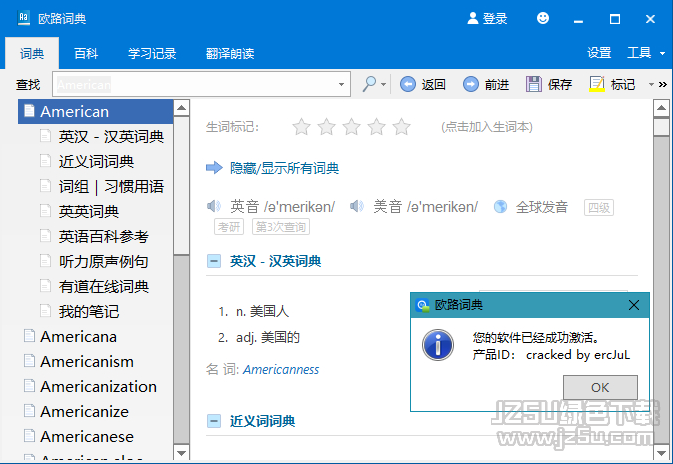Screen dimensions: 673x464
Task: Select 词组 | 习惯用语 in the sidebar
Action: coord(111,186)
